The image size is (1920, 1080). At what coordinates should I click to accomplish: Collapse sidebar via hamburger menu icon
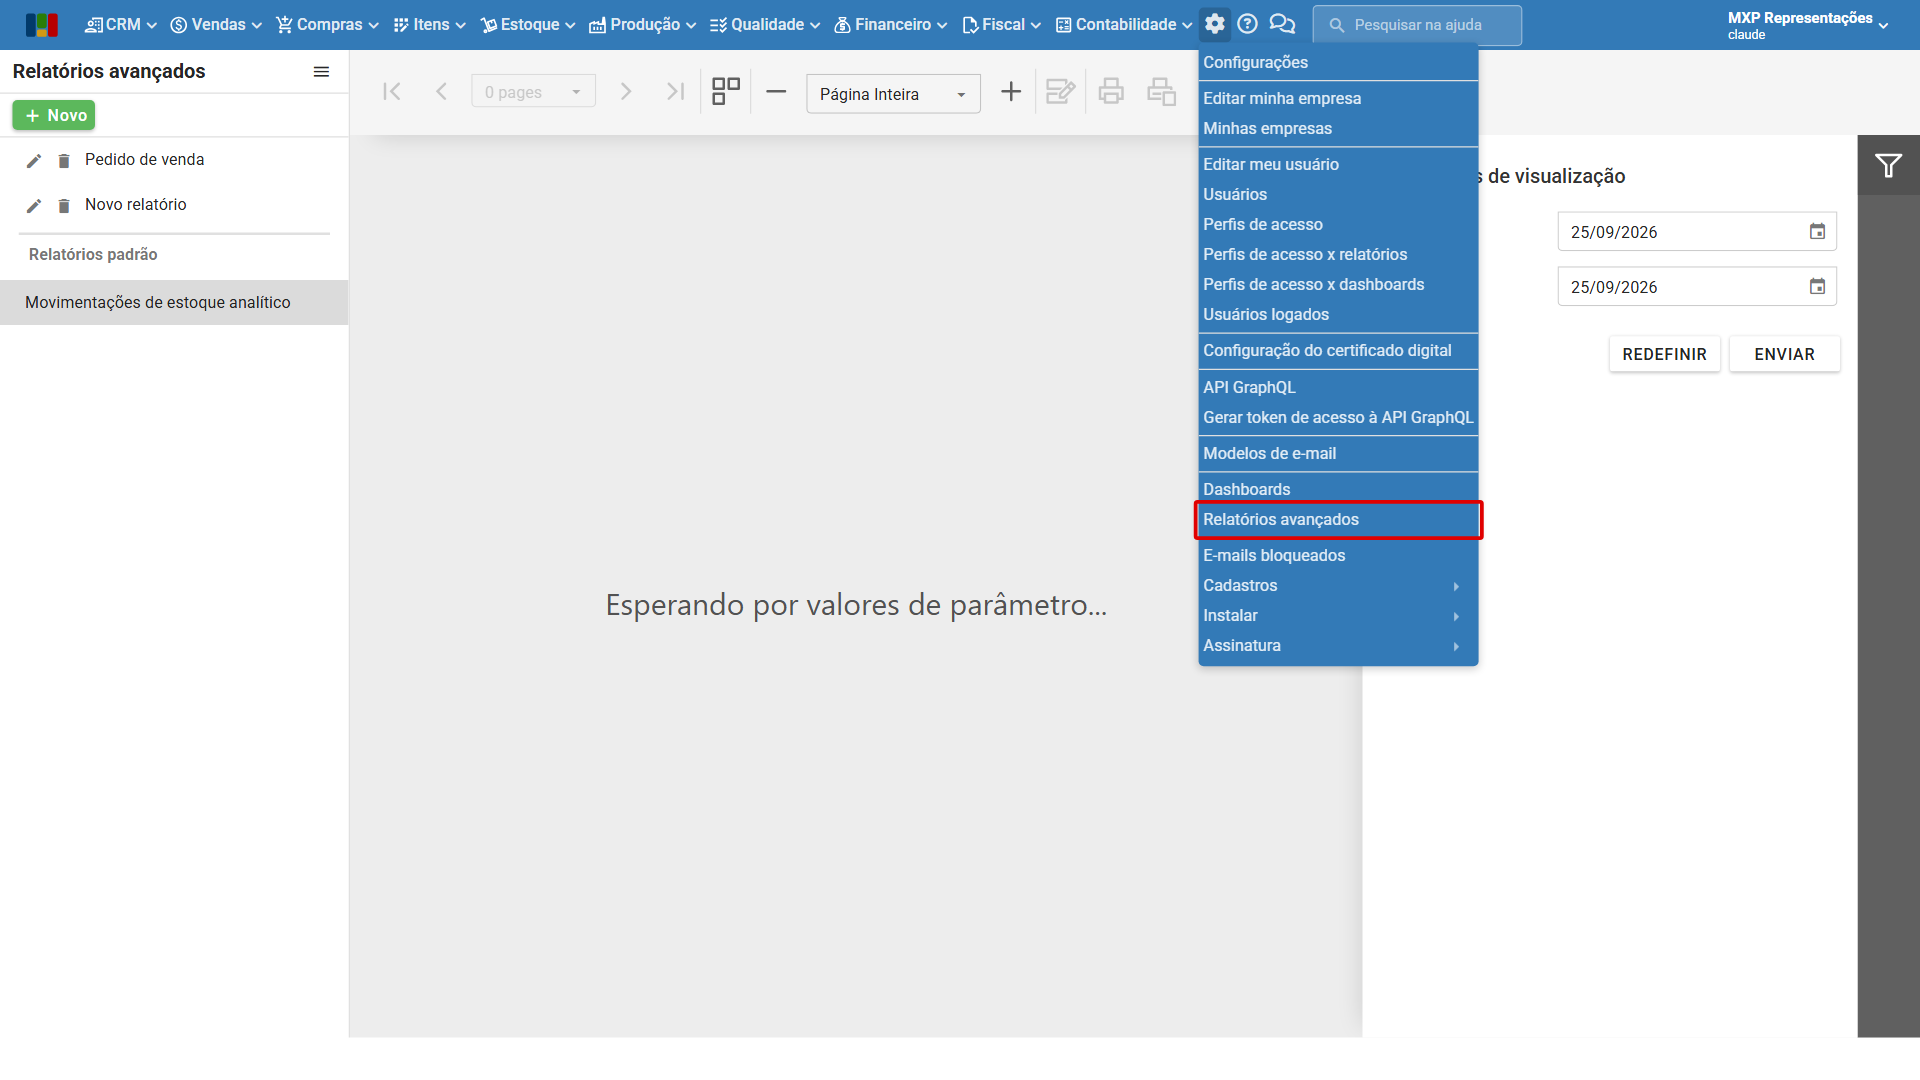click(321, 72)
